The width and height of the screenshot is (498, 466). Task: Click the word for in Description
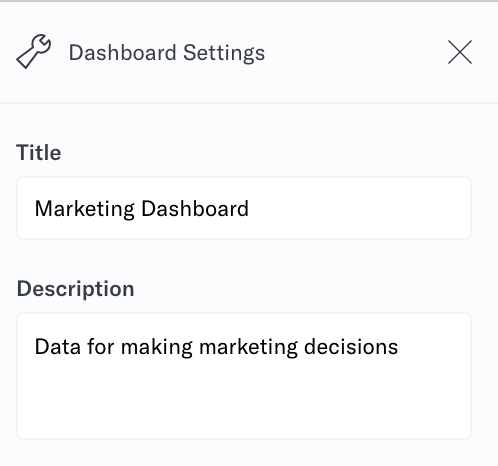[x=101, y=347]
